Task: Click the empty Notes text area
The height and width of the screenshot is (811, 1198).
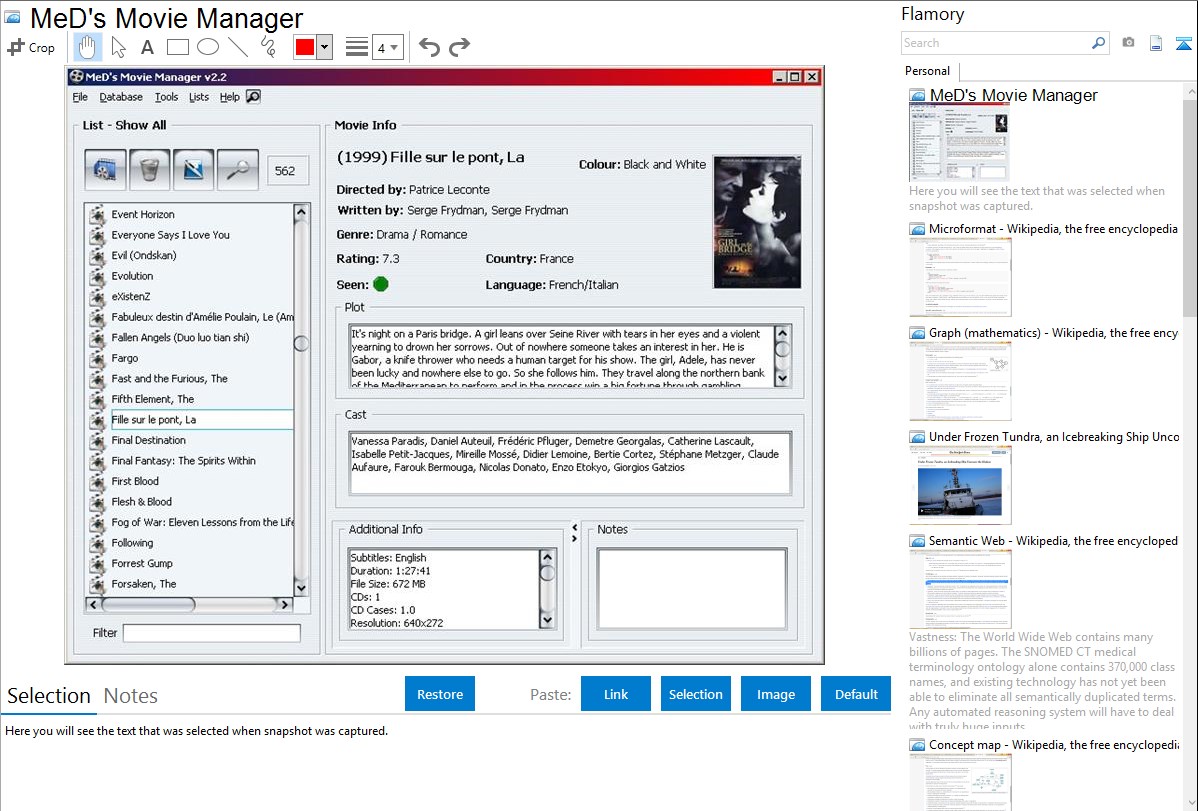Action: [692, 589]
